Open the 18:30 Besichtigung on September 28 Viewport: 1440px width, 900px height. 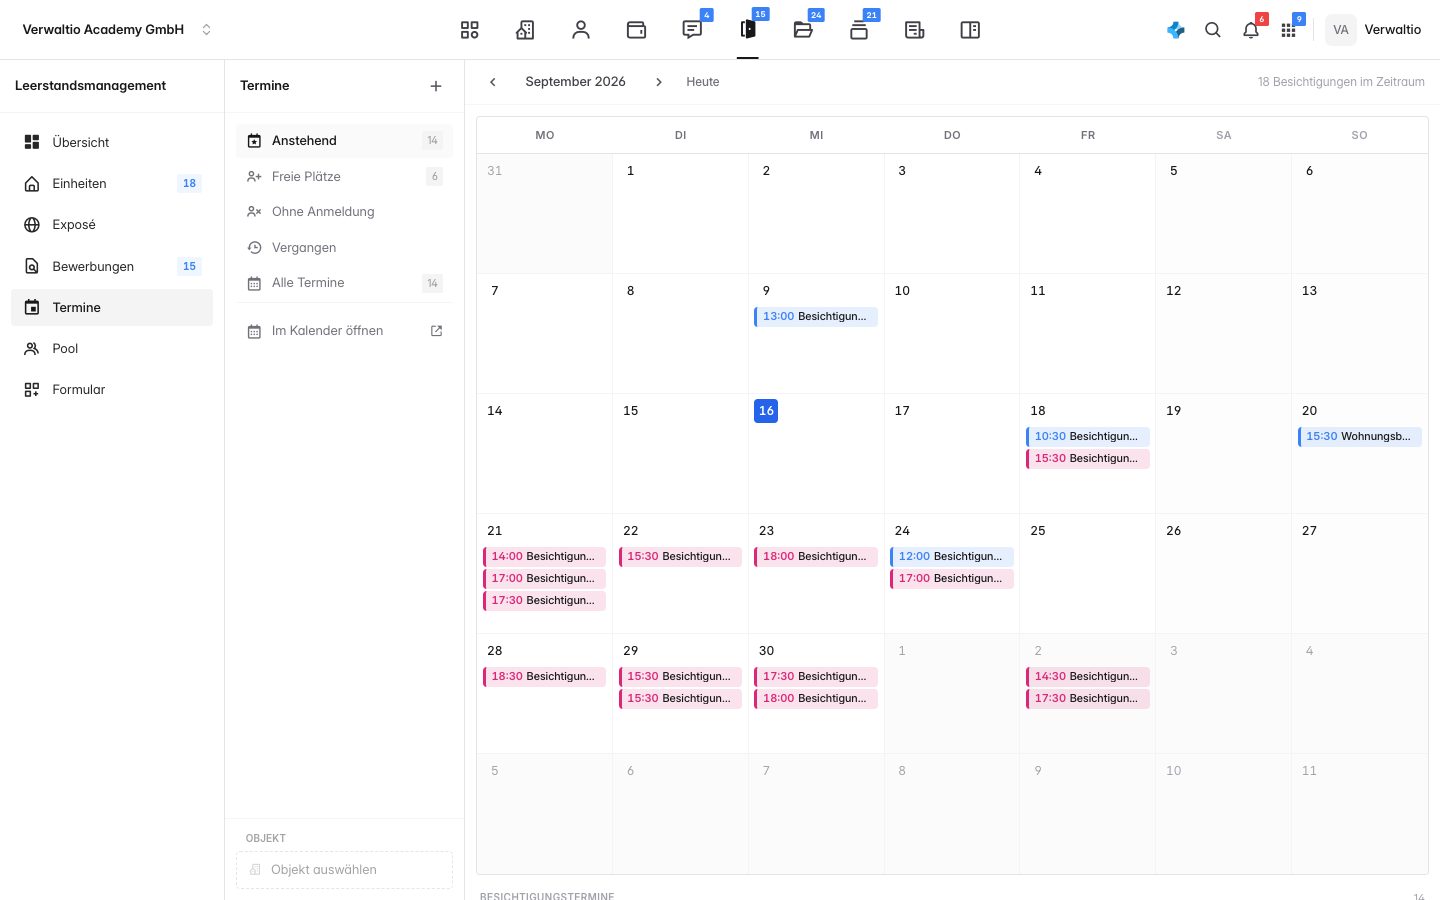coord(544,677)
